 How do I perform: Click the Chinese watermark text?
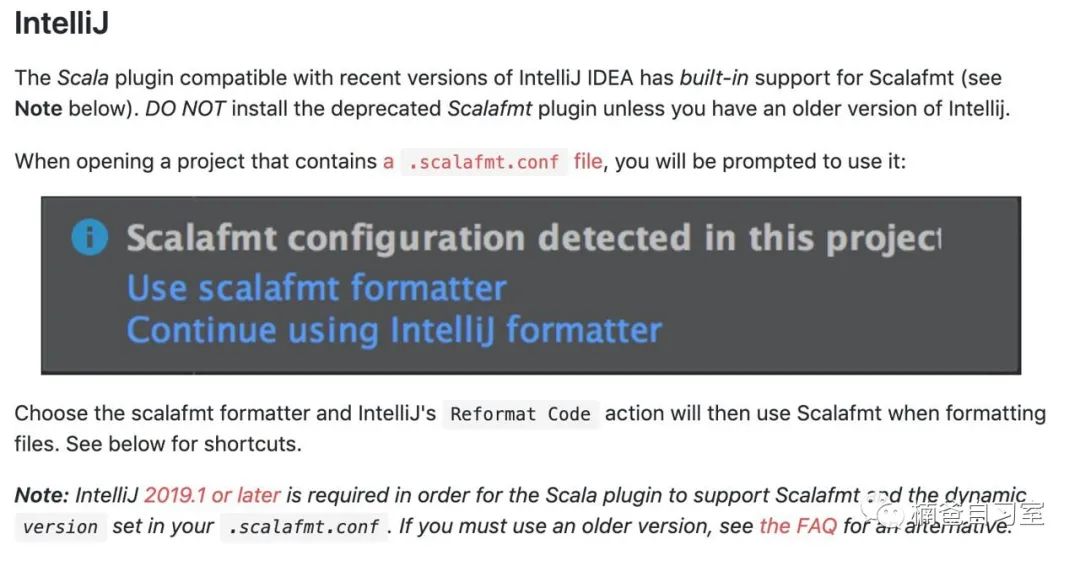click(x=977, y=513)
